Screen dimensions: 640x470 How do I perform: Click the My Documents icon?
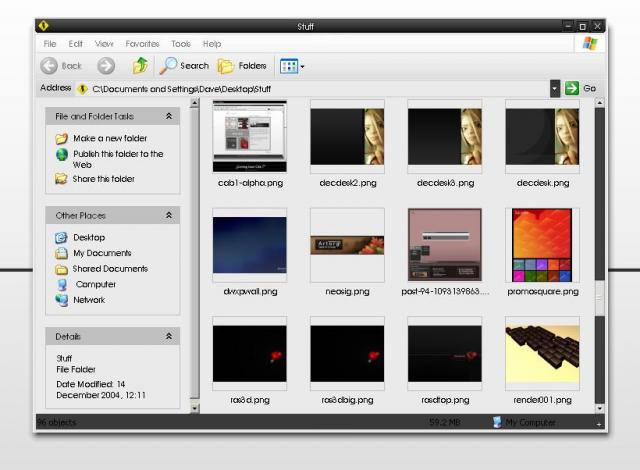click(x=61, y=253)
